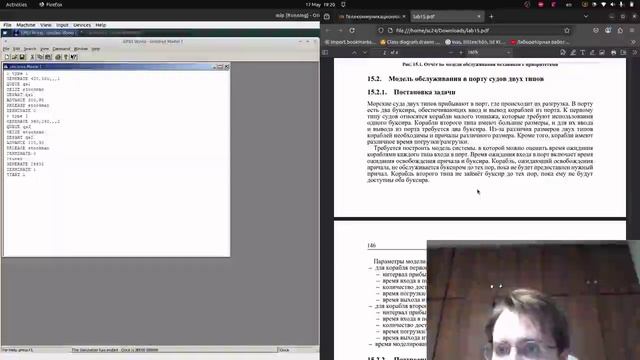Switch to the lab15.pdf tab
This screenshot has height=360, width=640.
point(446,16)
